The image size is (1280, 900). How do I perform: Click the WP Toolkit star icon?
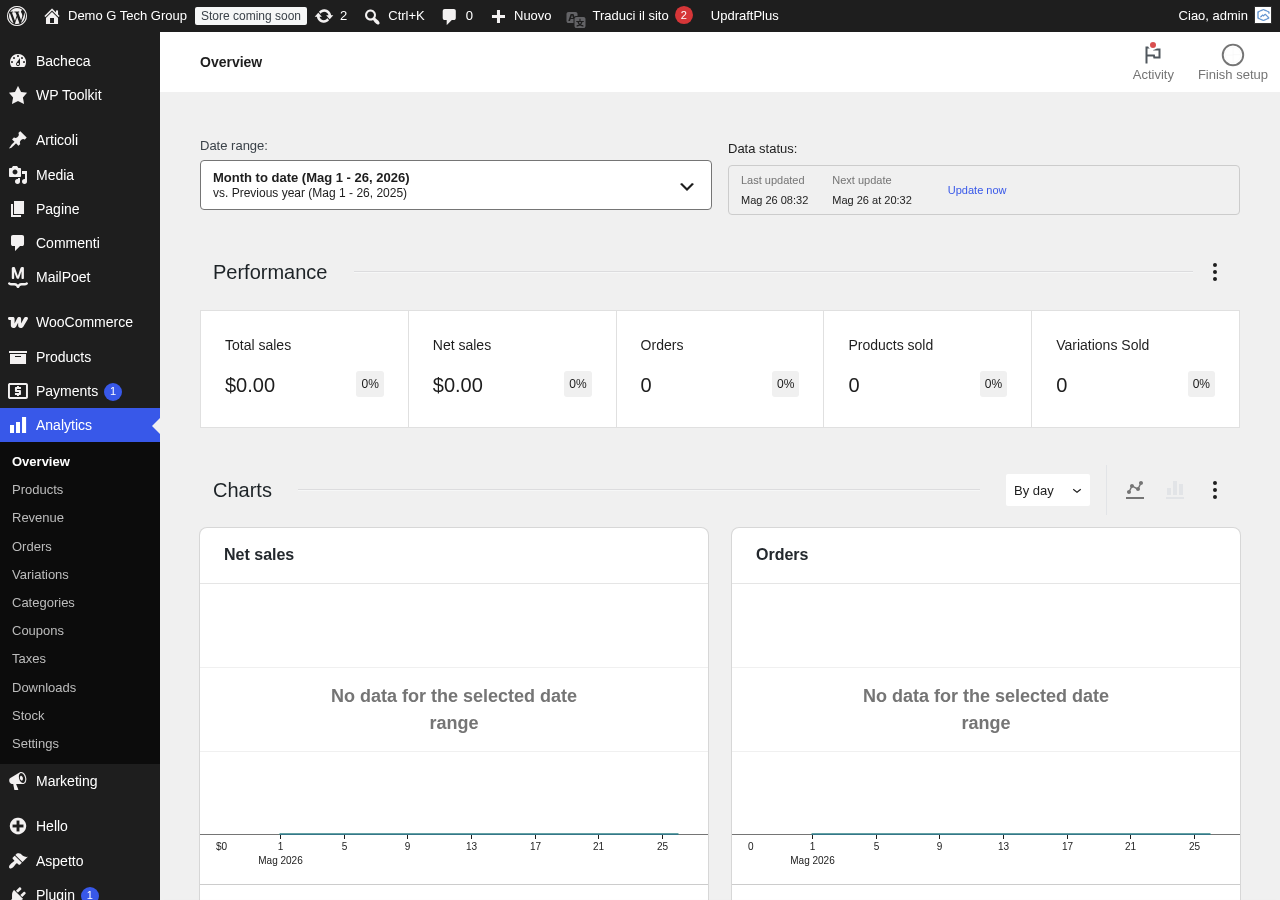pos(18,95)
